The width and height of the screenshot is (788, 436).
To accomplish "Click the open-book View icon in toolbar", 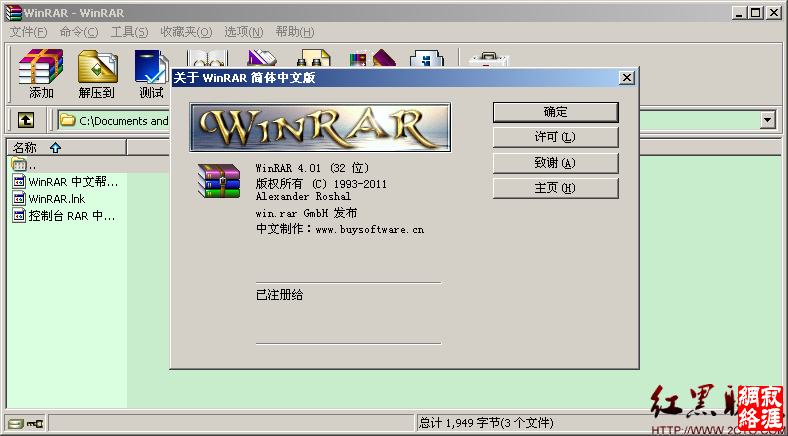I will (x=207, y=57).
